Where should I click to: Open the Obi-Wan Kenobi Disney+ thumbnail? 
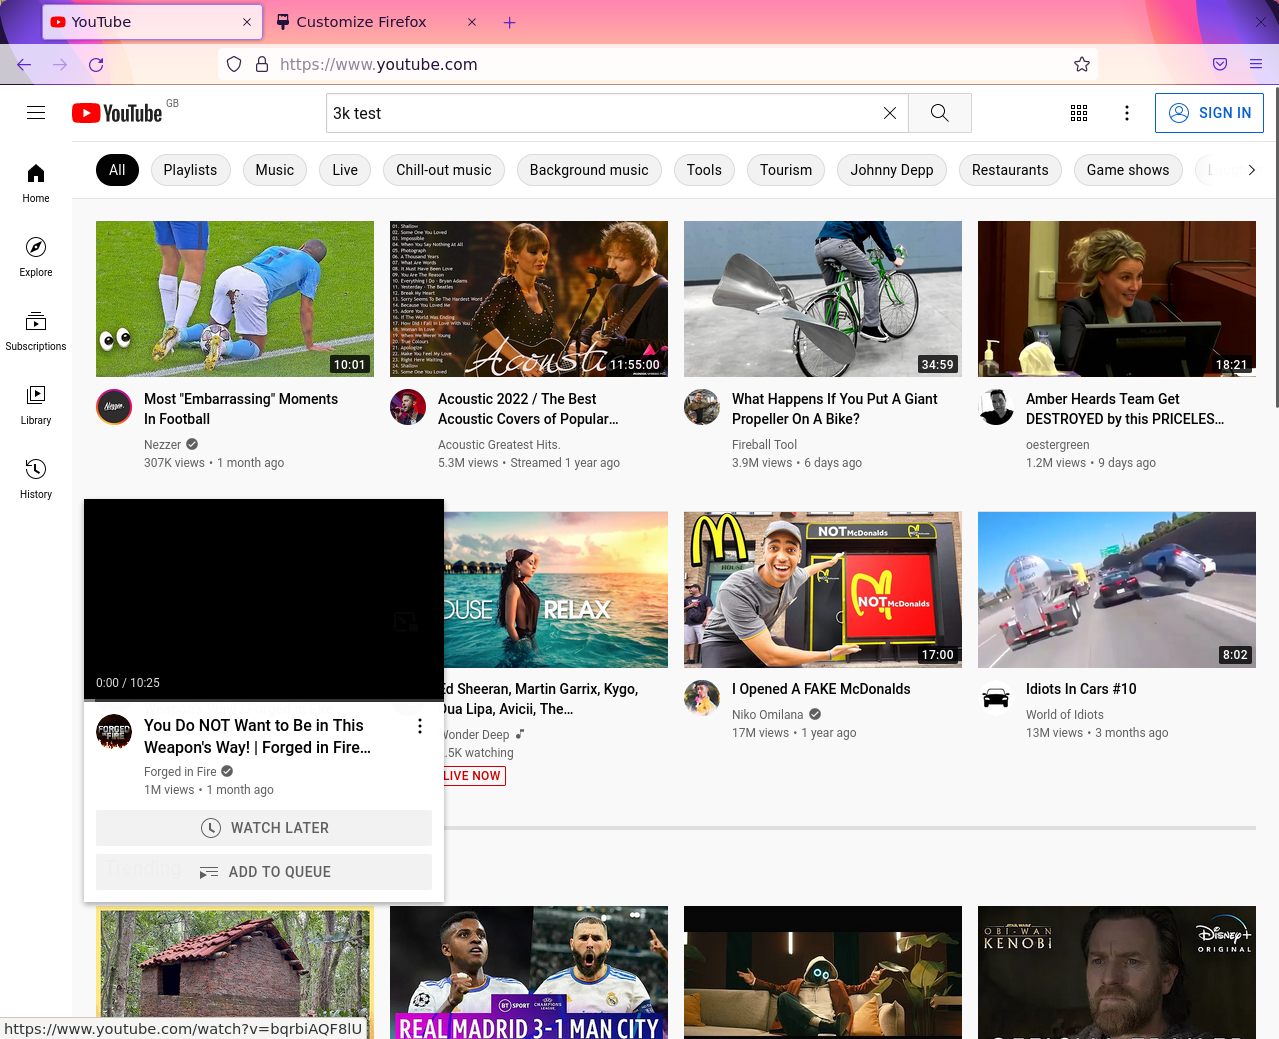pyautogui.click(x=1117, y=972)
